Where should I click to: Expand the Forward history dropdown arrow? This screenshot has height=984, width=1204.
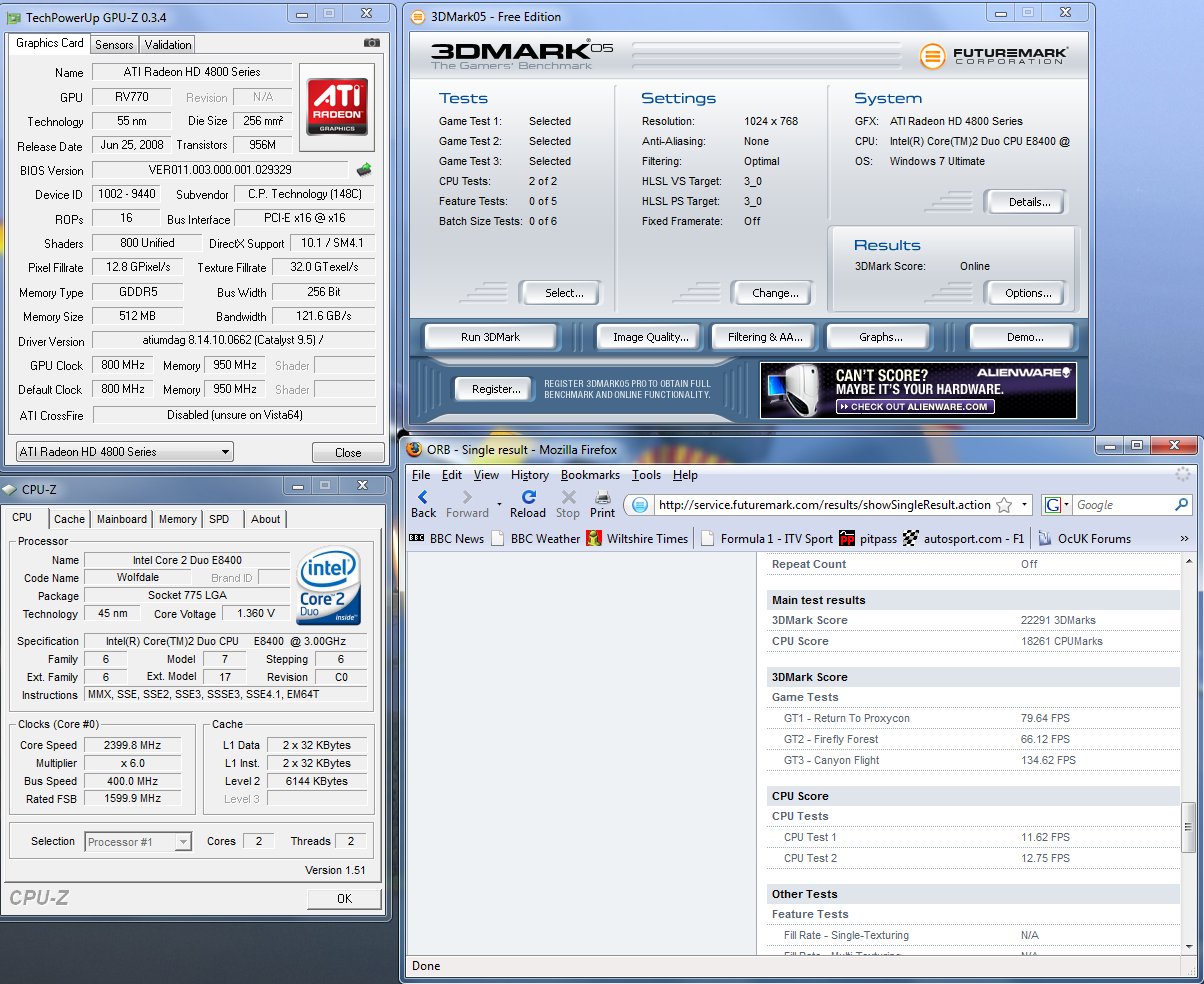[499, 505]
